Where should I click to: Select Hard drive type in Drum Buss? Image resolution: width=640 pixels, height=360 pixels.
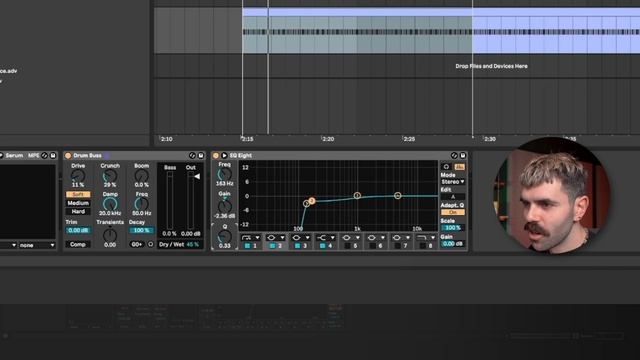pyautogui.click(x=78, y=211)
